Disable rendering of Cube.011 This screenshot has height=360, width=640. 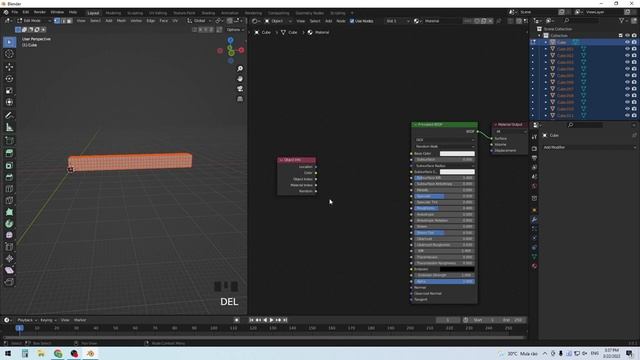(x=634, y=116)
